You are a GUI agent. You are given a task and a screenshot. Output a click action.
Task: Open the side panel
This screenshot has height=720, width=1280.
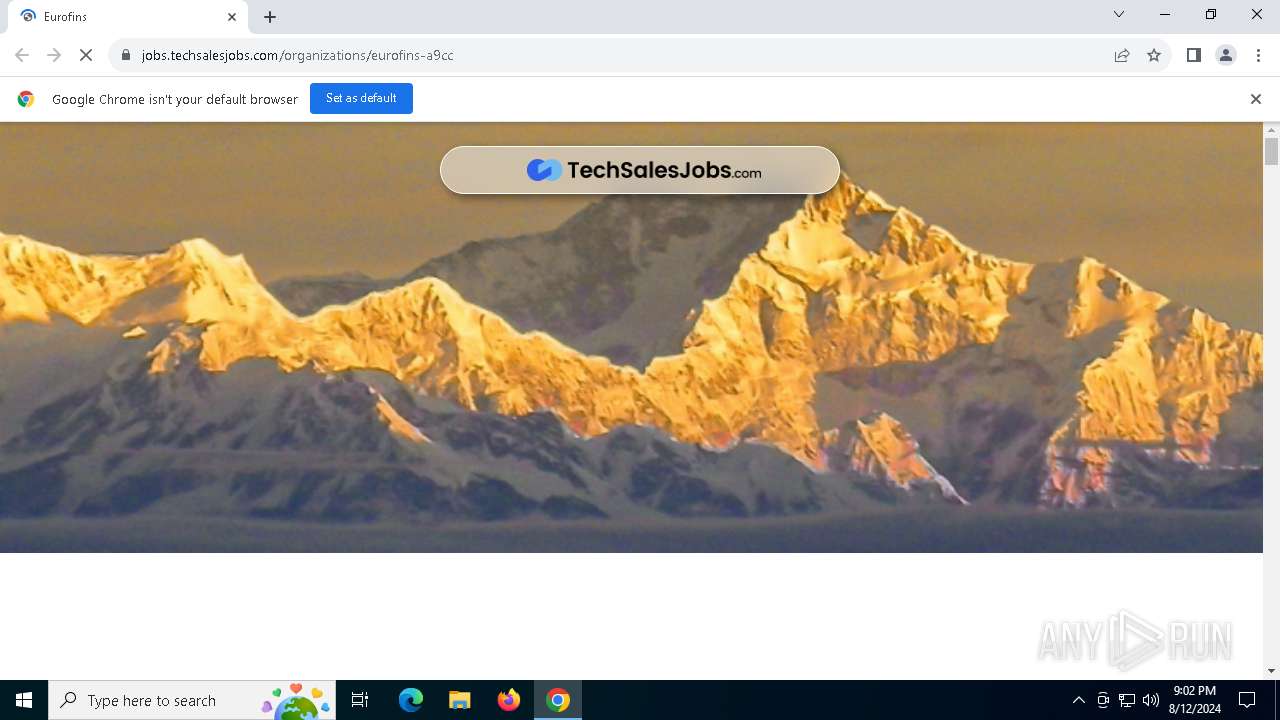(1194, 55)
